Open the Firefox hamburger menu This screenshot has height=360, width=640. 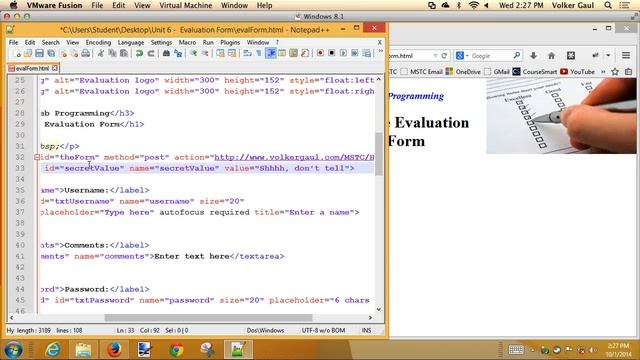[x=626, y=56]
